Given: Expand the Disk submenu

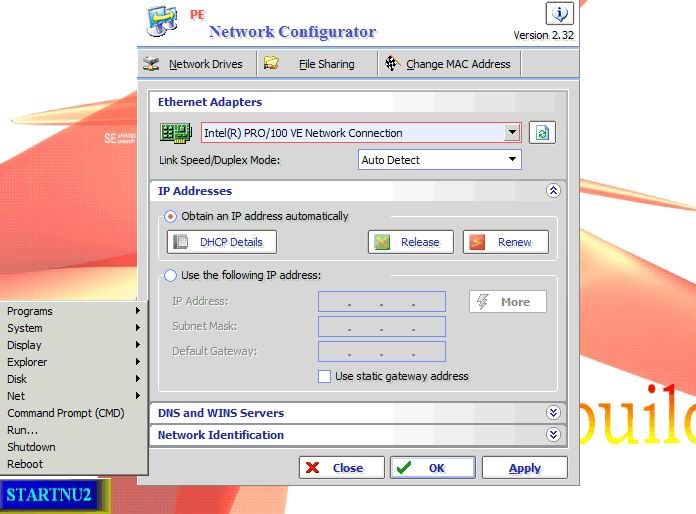Looking at the screenshot, I should (x=74, y=379).
